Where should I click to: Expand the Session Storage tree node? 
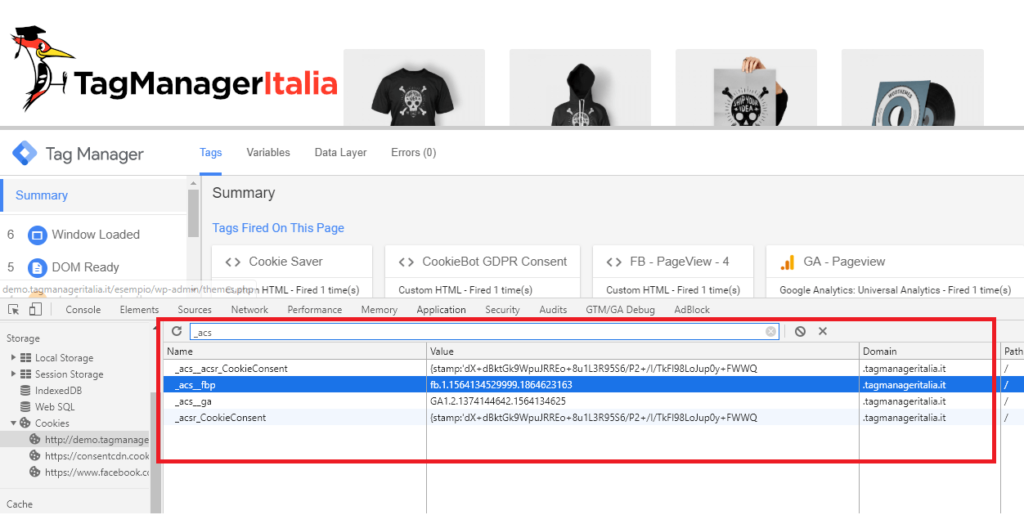13,373
